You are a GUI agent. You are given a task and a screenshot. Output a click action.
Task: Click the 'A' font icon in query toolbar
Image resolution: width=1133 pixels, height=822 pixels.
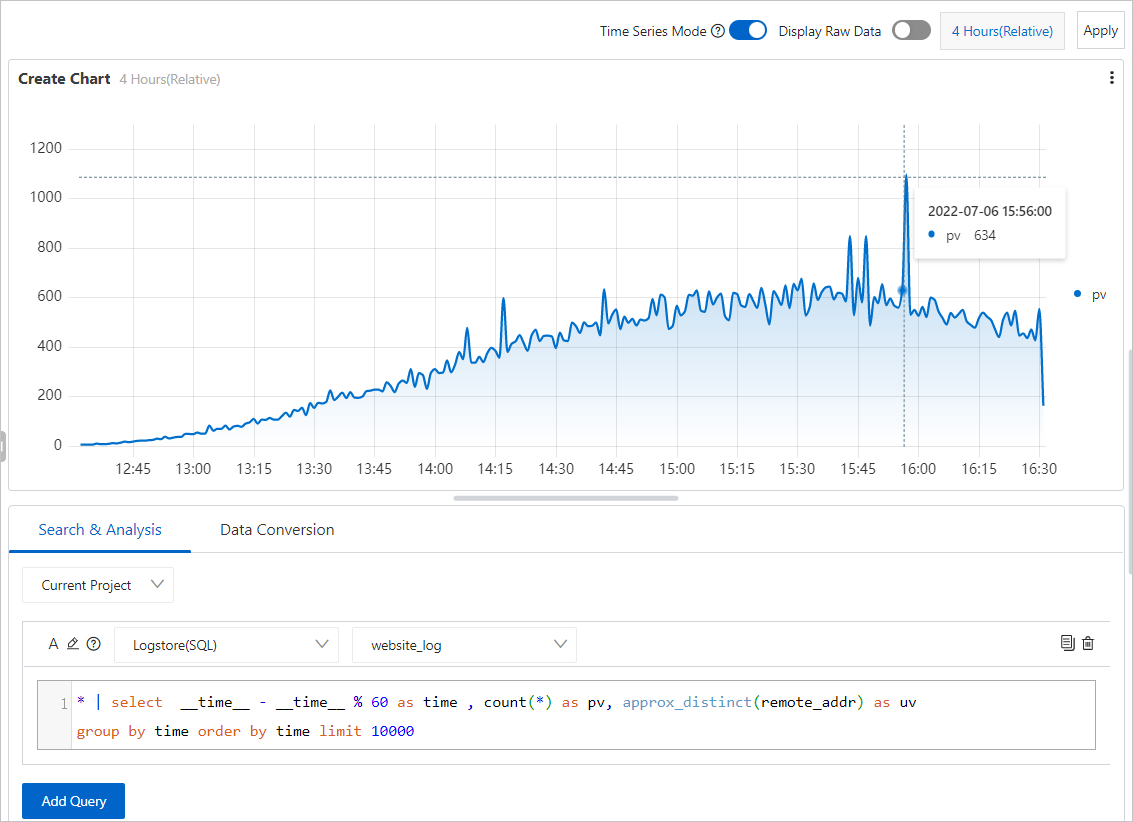(54, 643)
